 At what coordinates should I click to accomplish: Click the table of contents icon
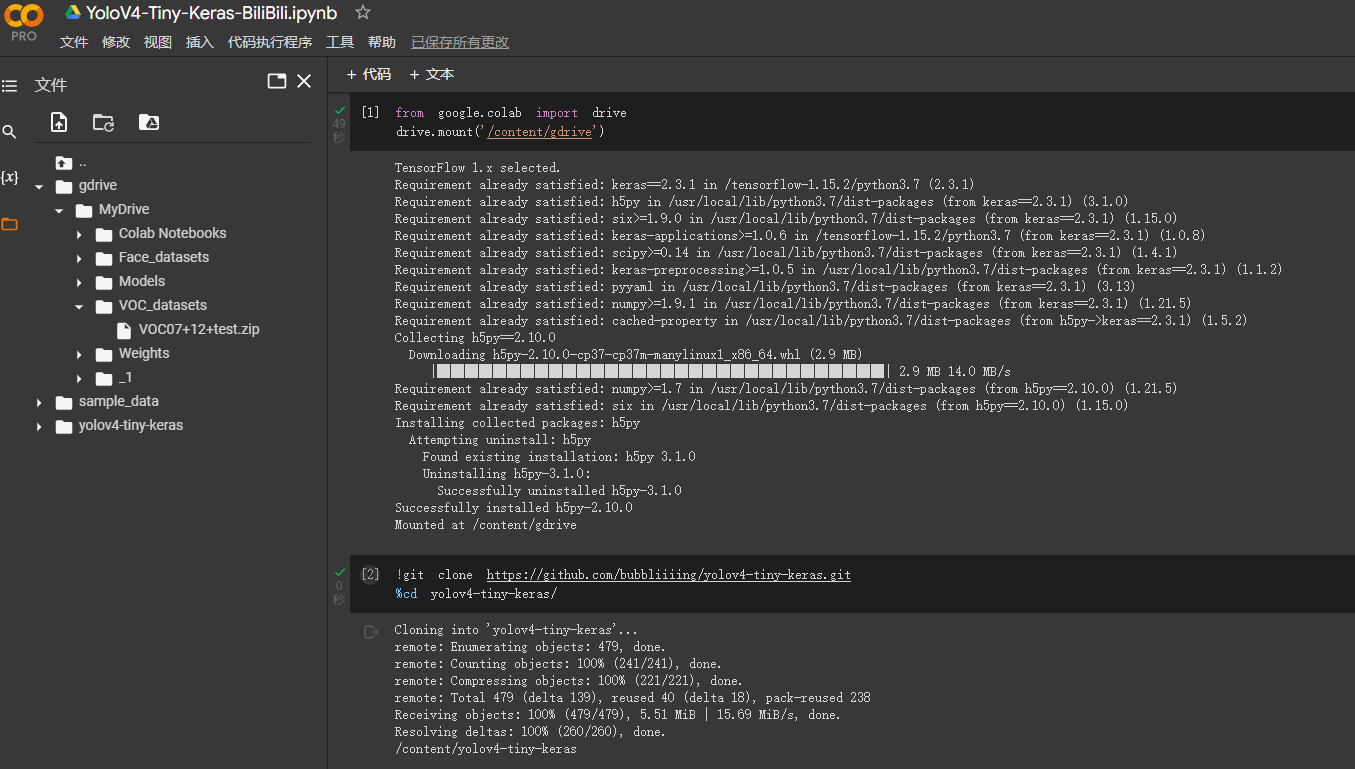coord(10,86)
